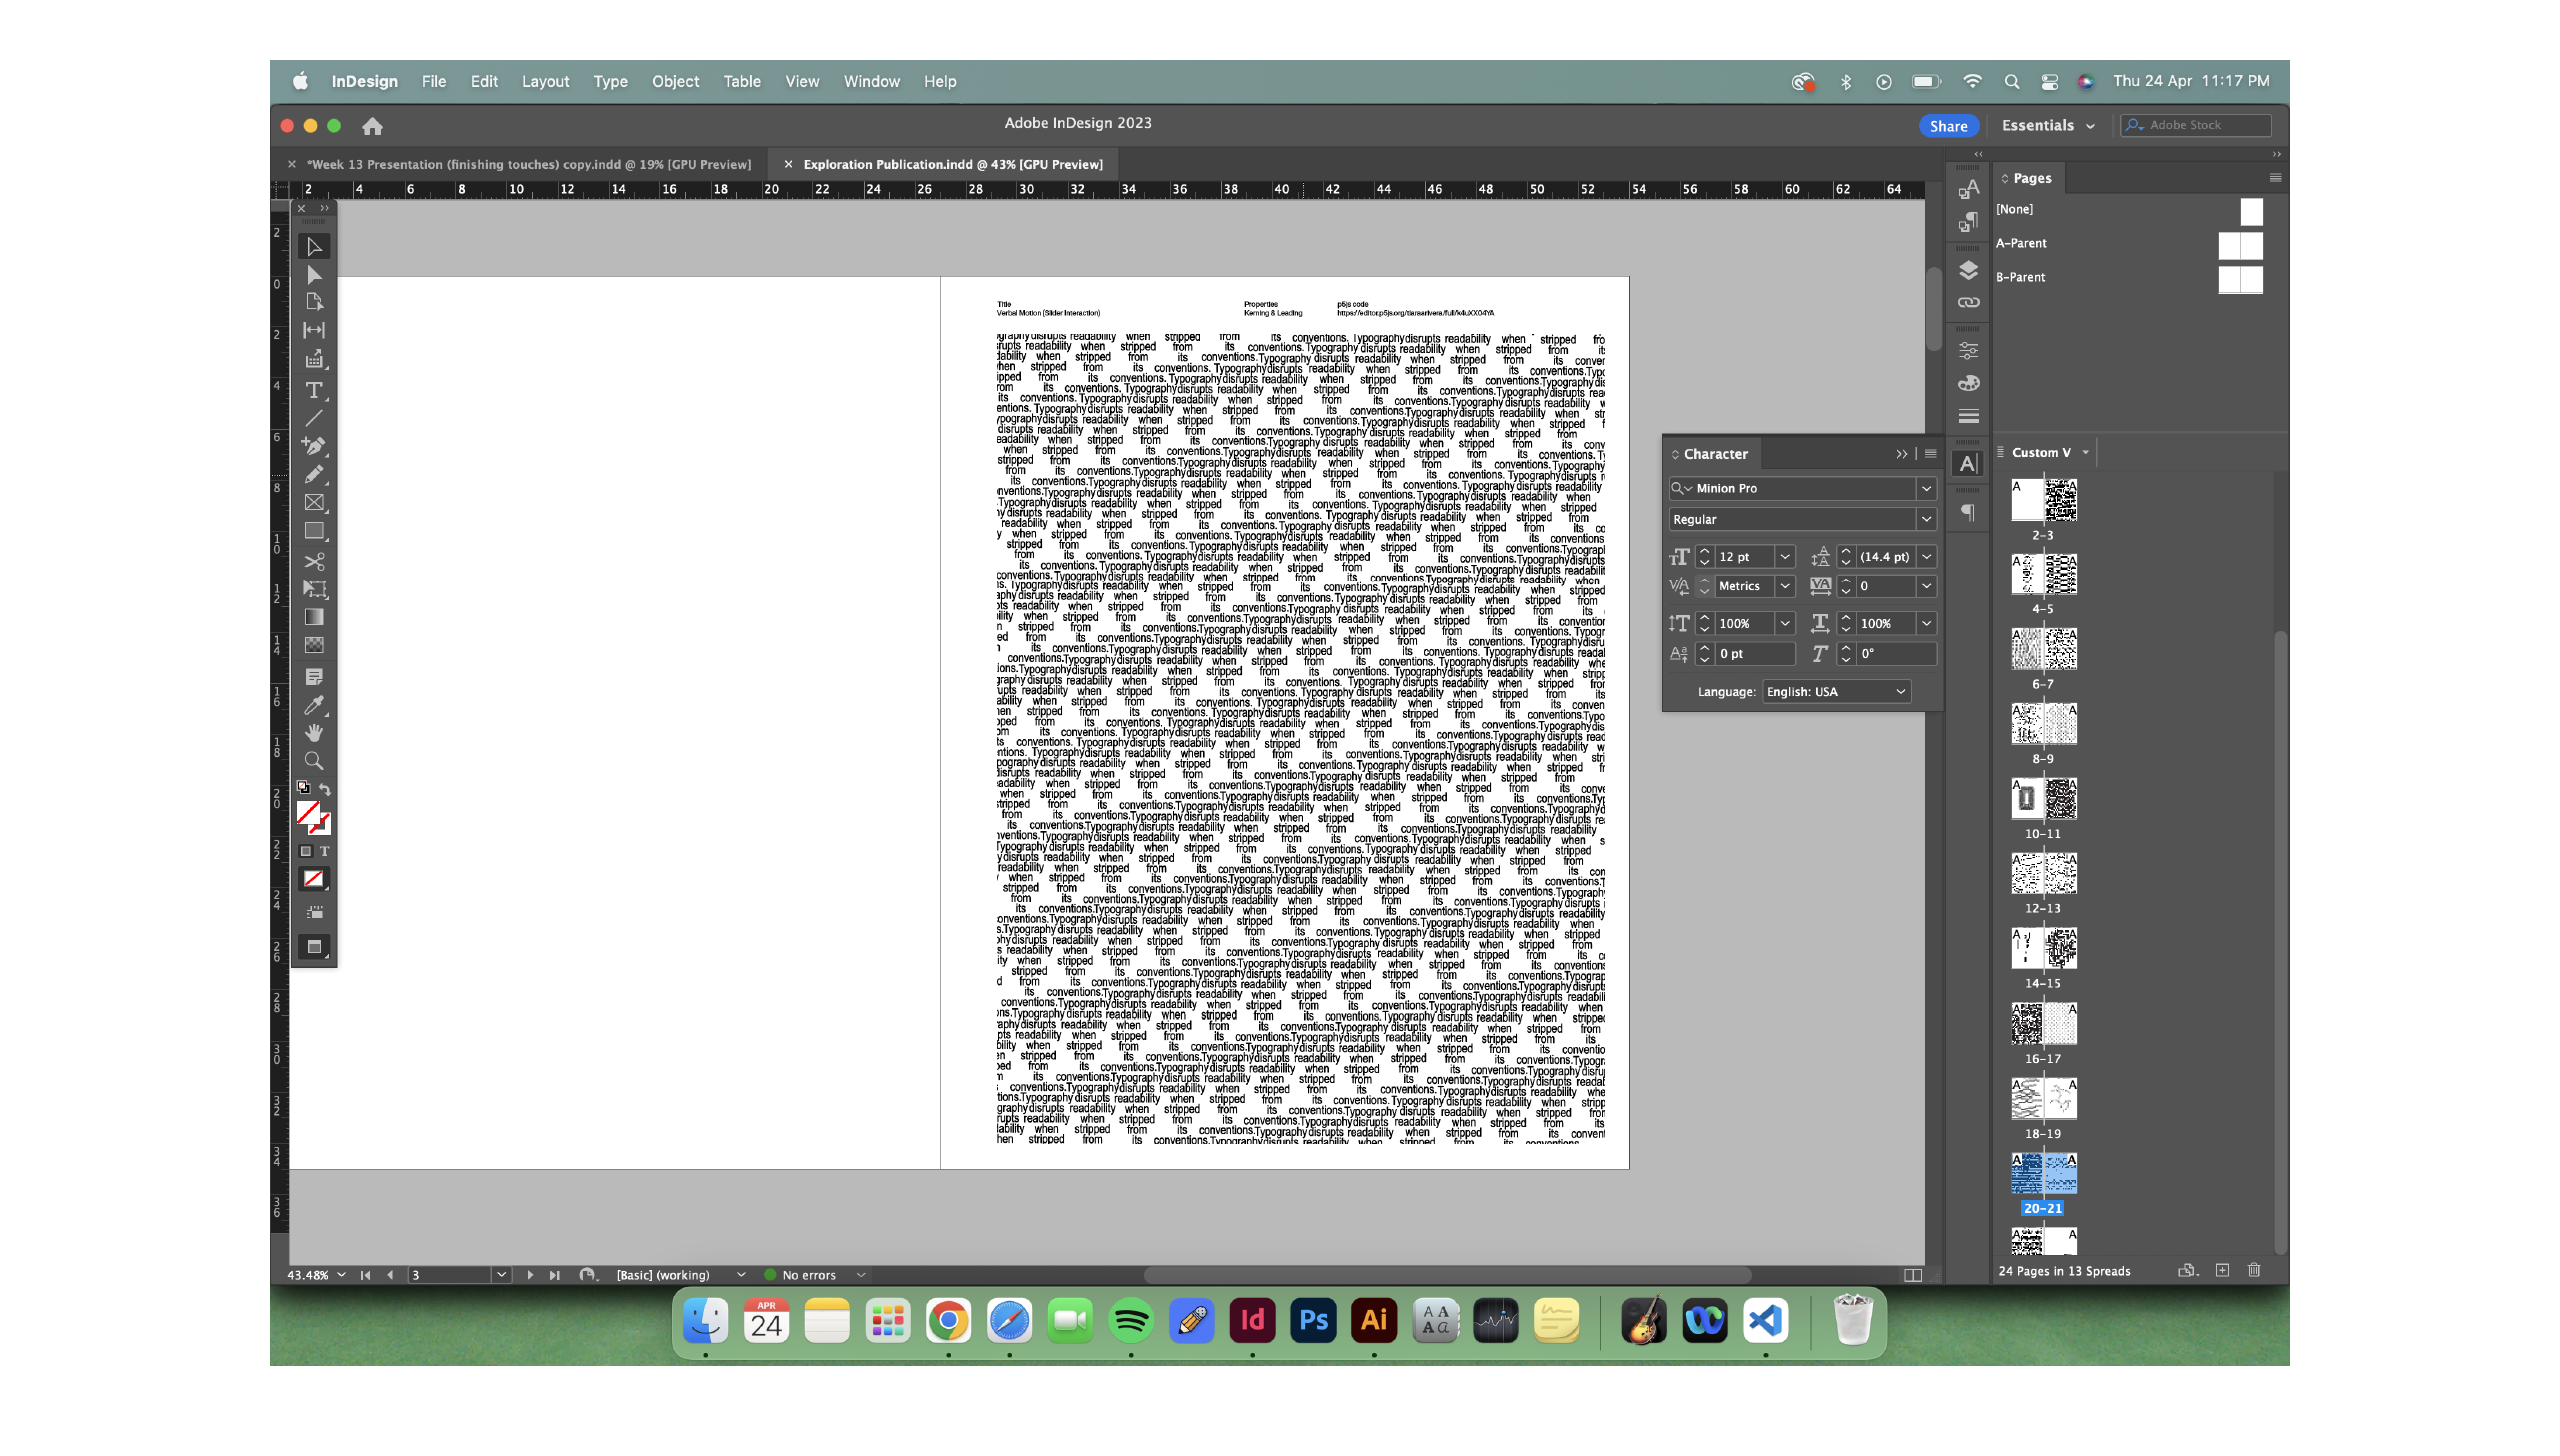Screen dimensions: 2560x1456
Task: Select the Direct Selection tool
Action: click(x=314, y=274)
